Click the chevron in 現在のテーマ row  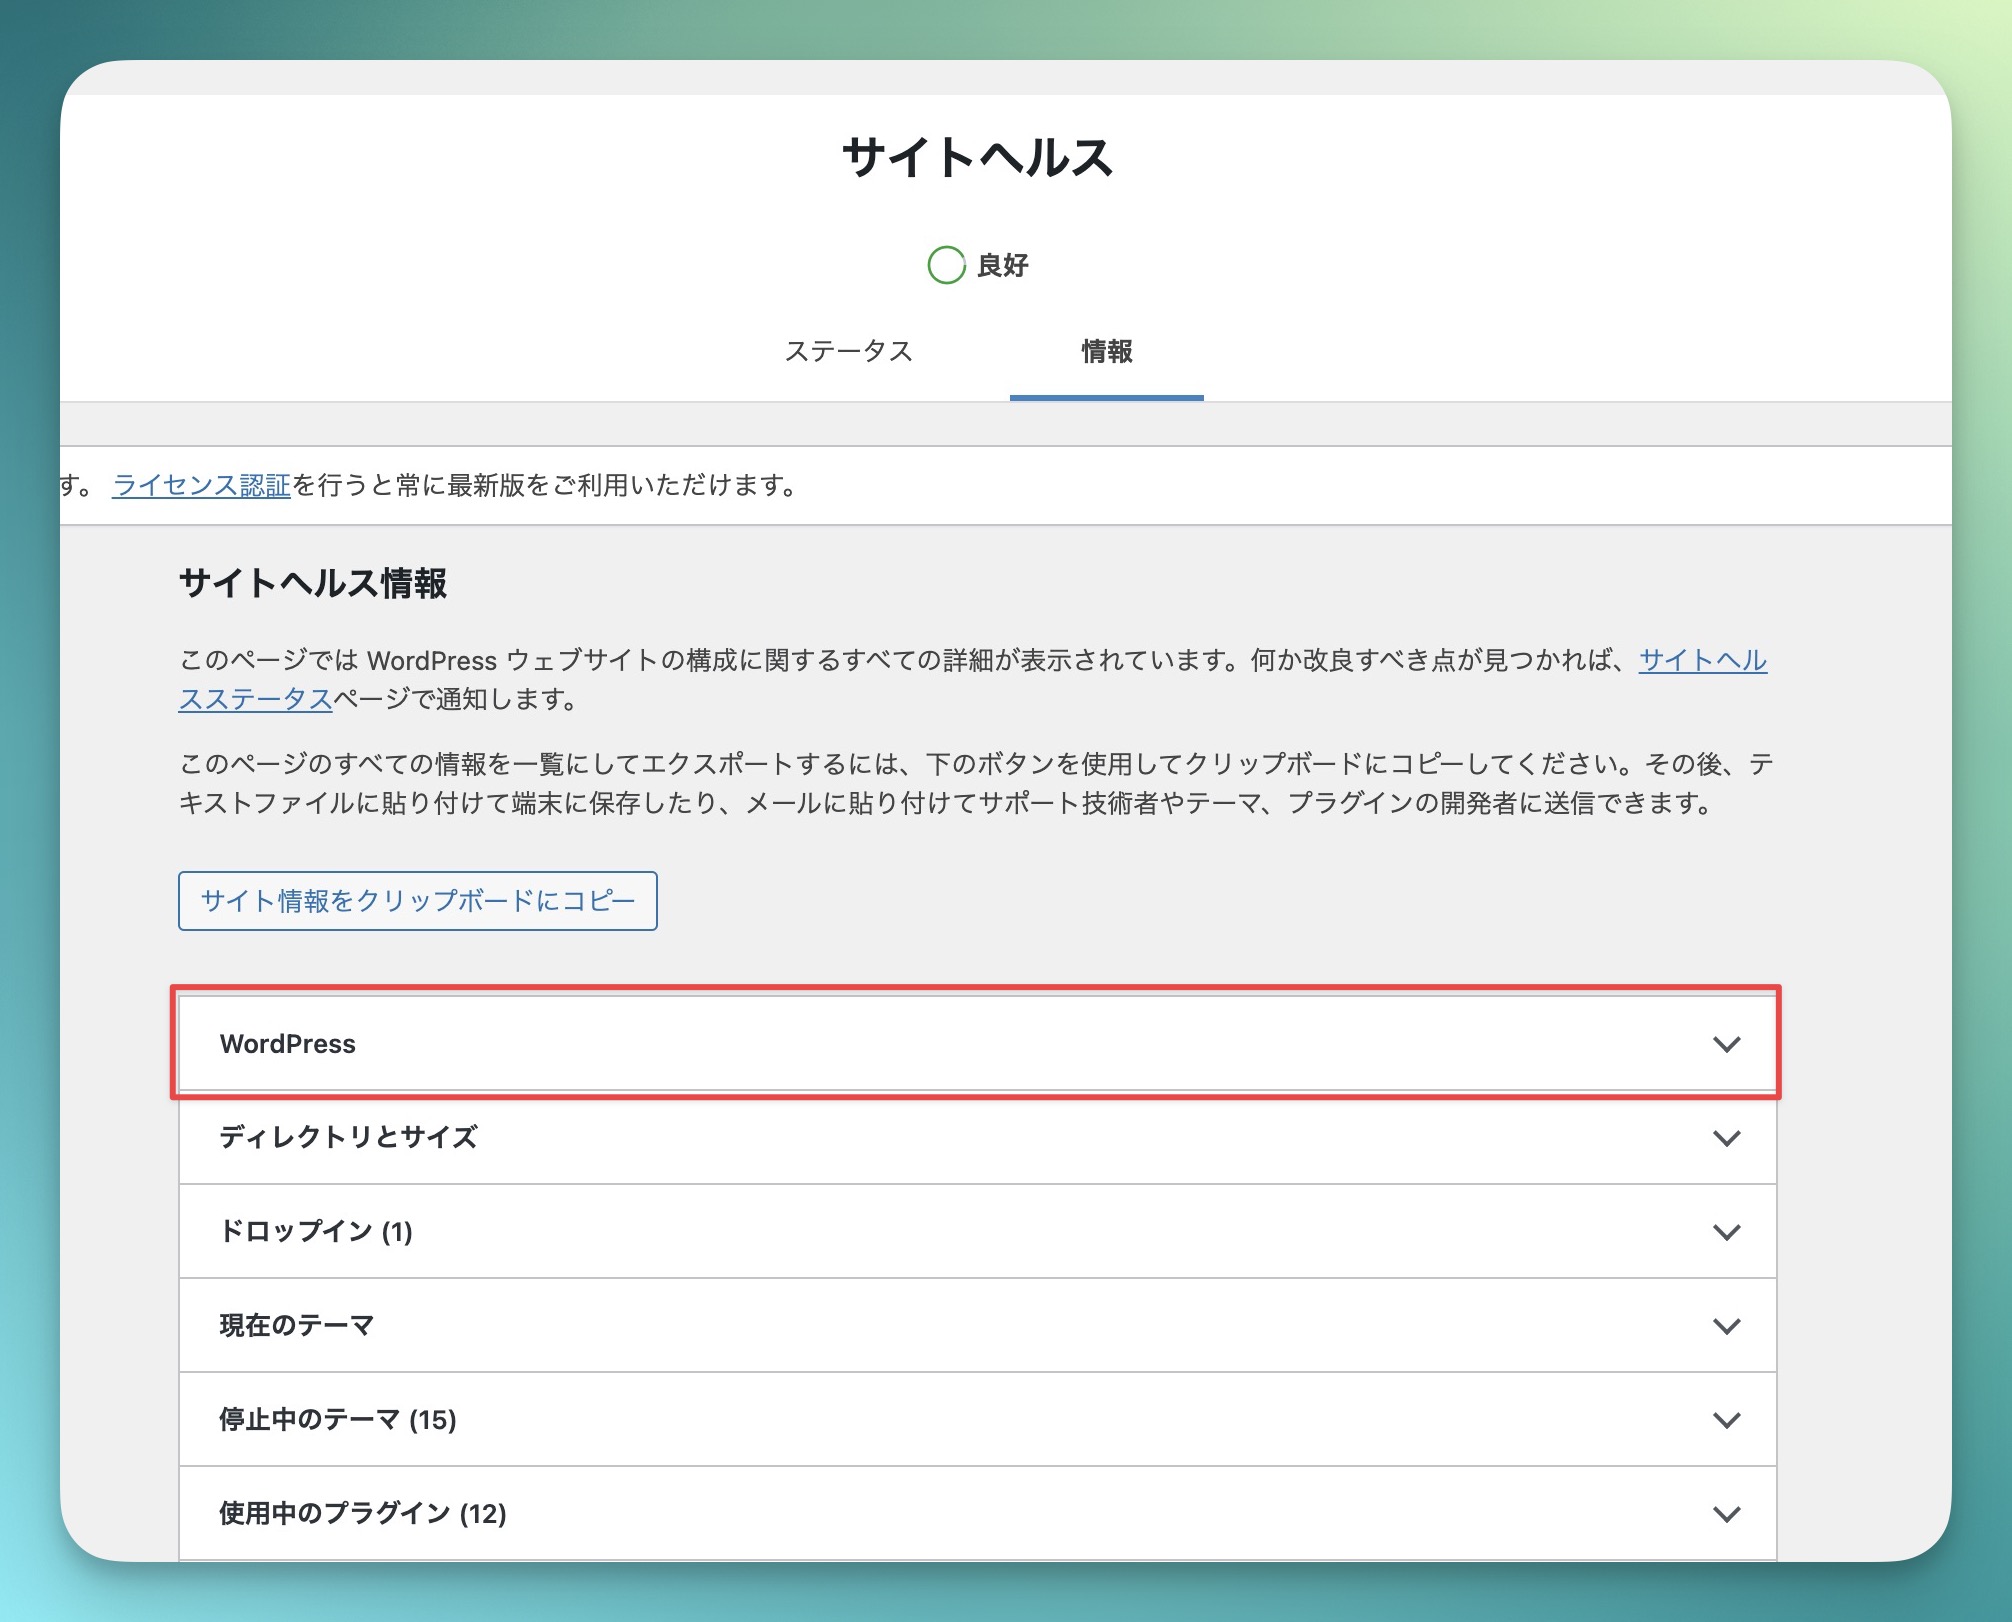click(x=1727, y=1326)
